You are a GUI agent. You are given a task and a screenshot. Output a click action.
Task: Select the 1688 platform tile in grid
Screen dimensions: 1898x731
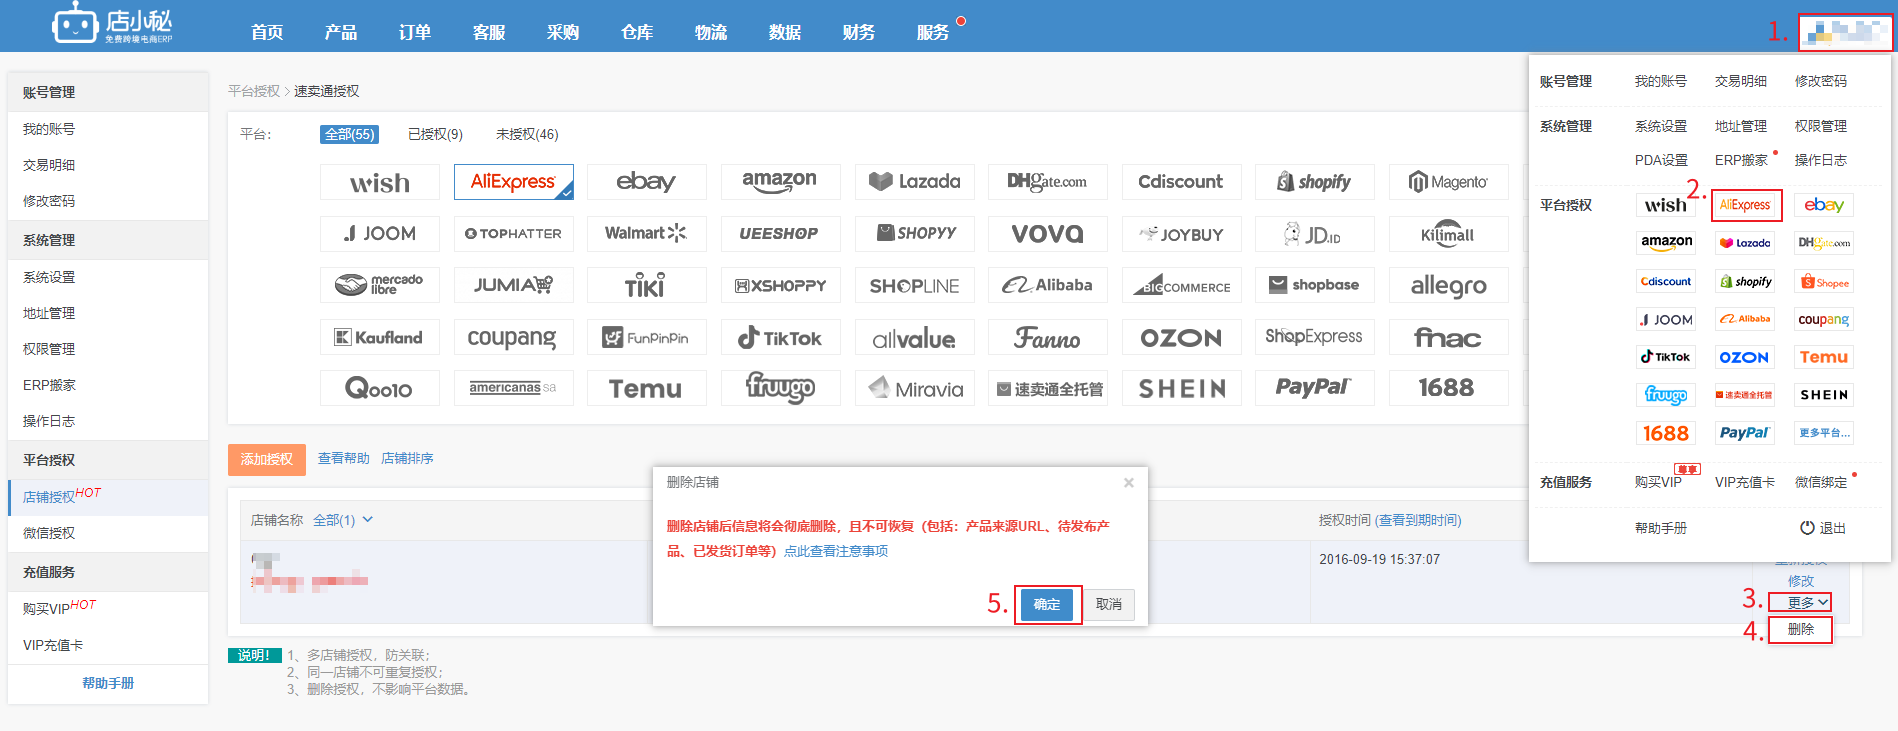1449,388
